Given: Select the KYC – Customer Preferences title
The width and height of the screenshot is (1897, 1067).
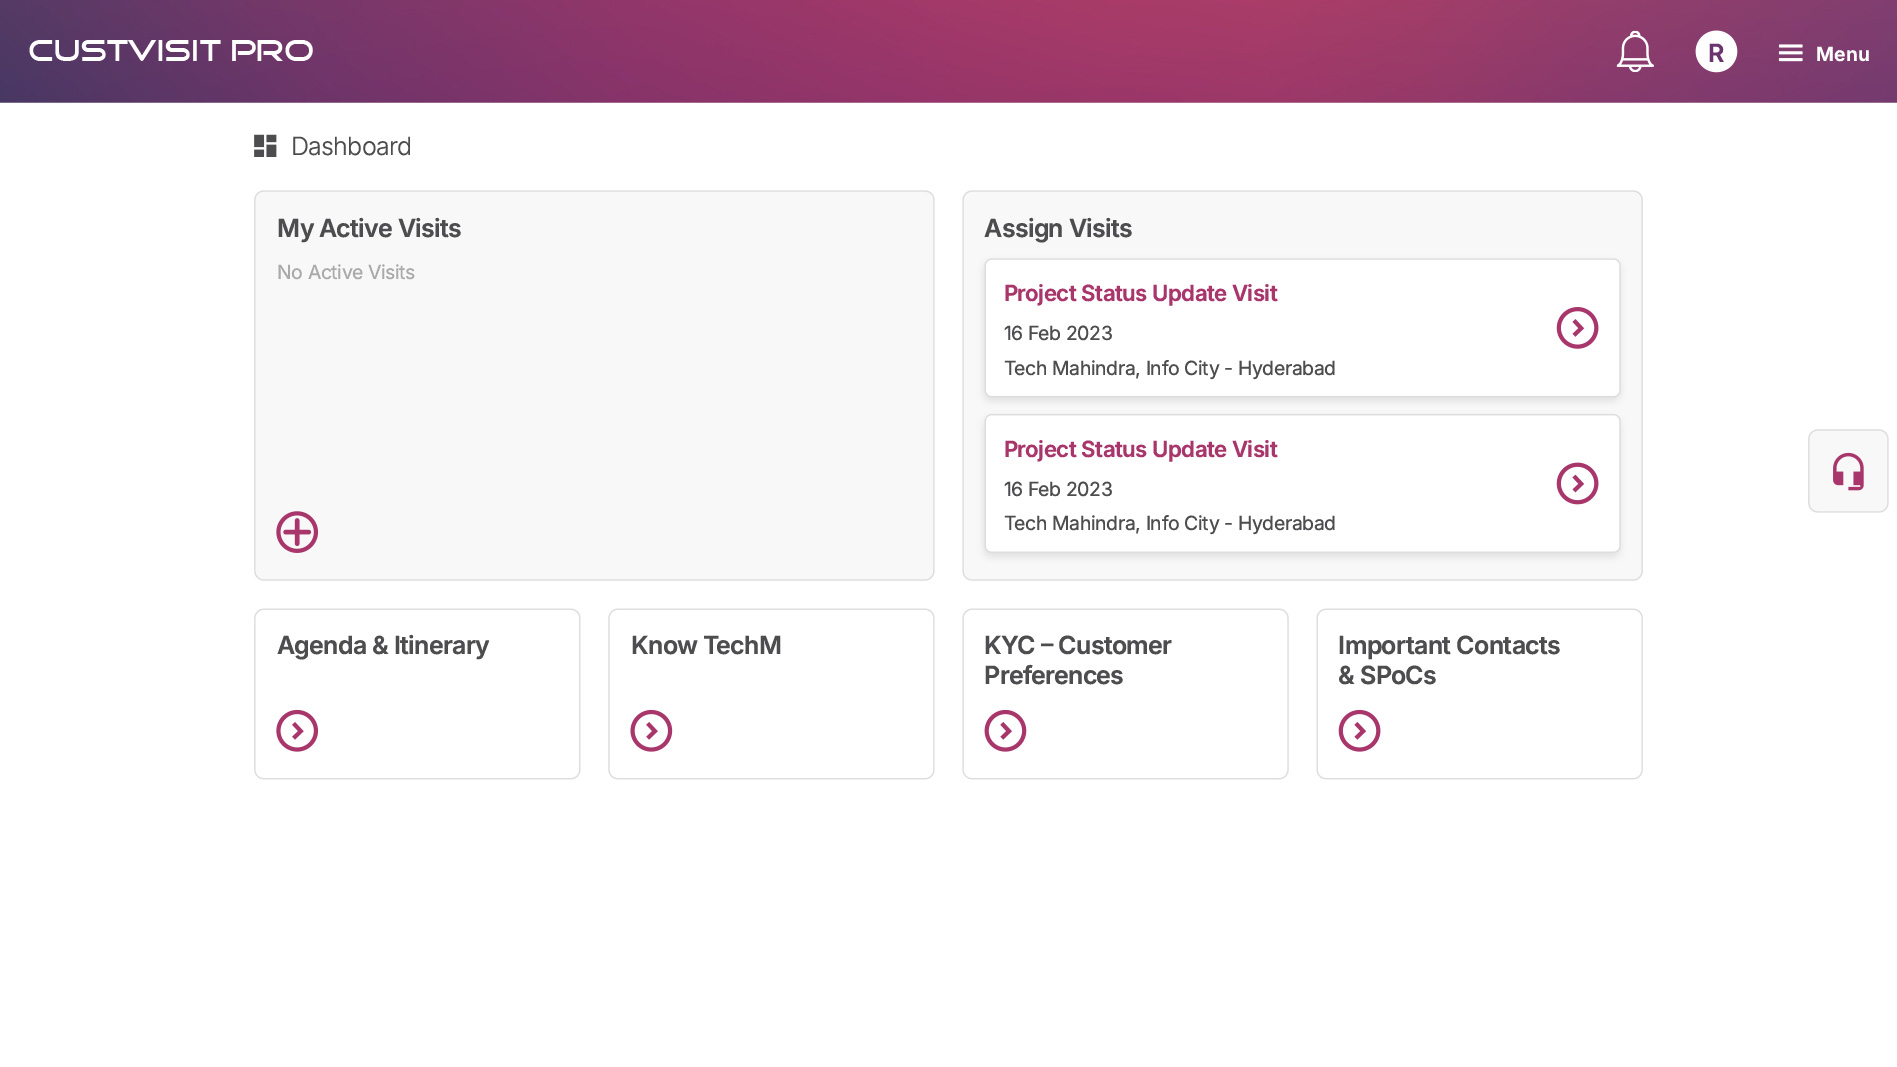Looking at the screenshot, I should pos(1077,660).
